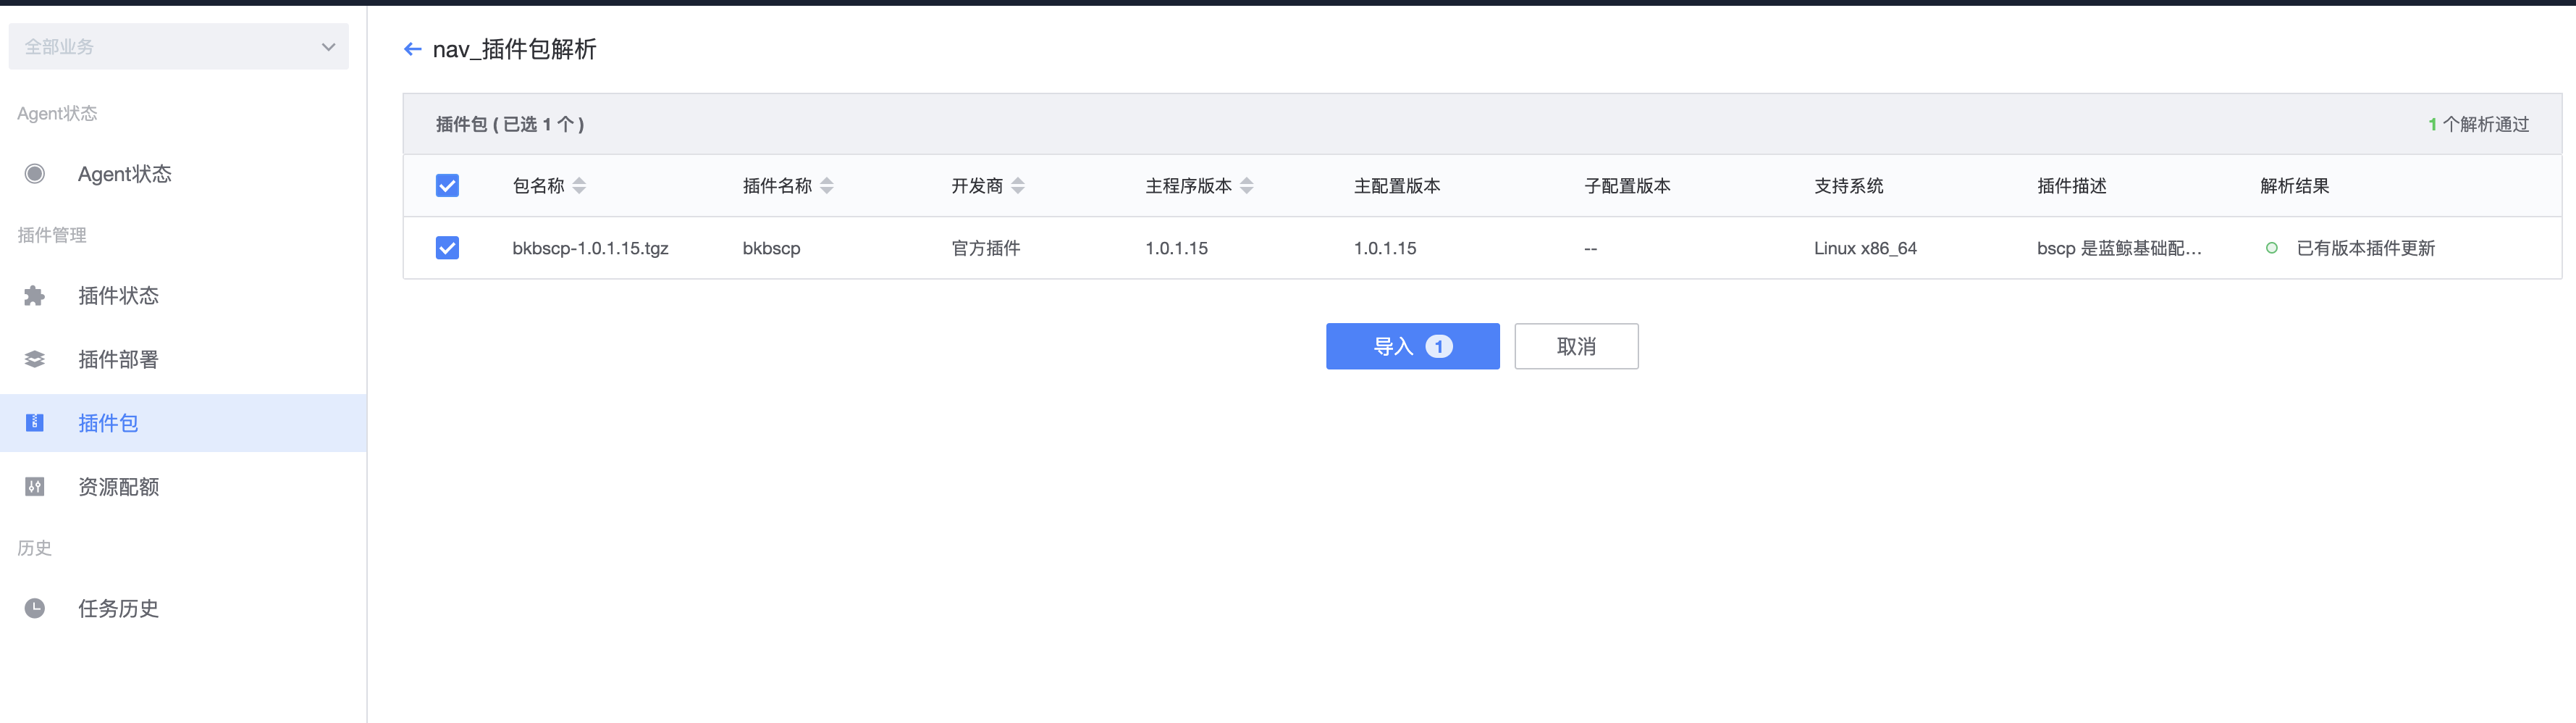Click the 插件管理 sidebar group label
Image resolution: width=2576 pixels, height=723 pixels.
click(52, 235)
